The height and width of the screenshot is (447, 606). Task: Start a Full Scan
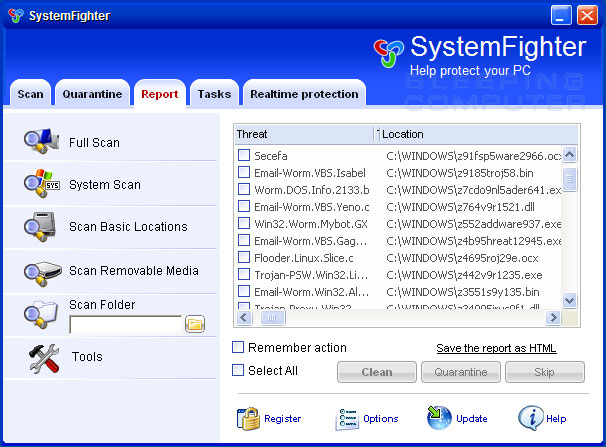(x=94, y=143)
